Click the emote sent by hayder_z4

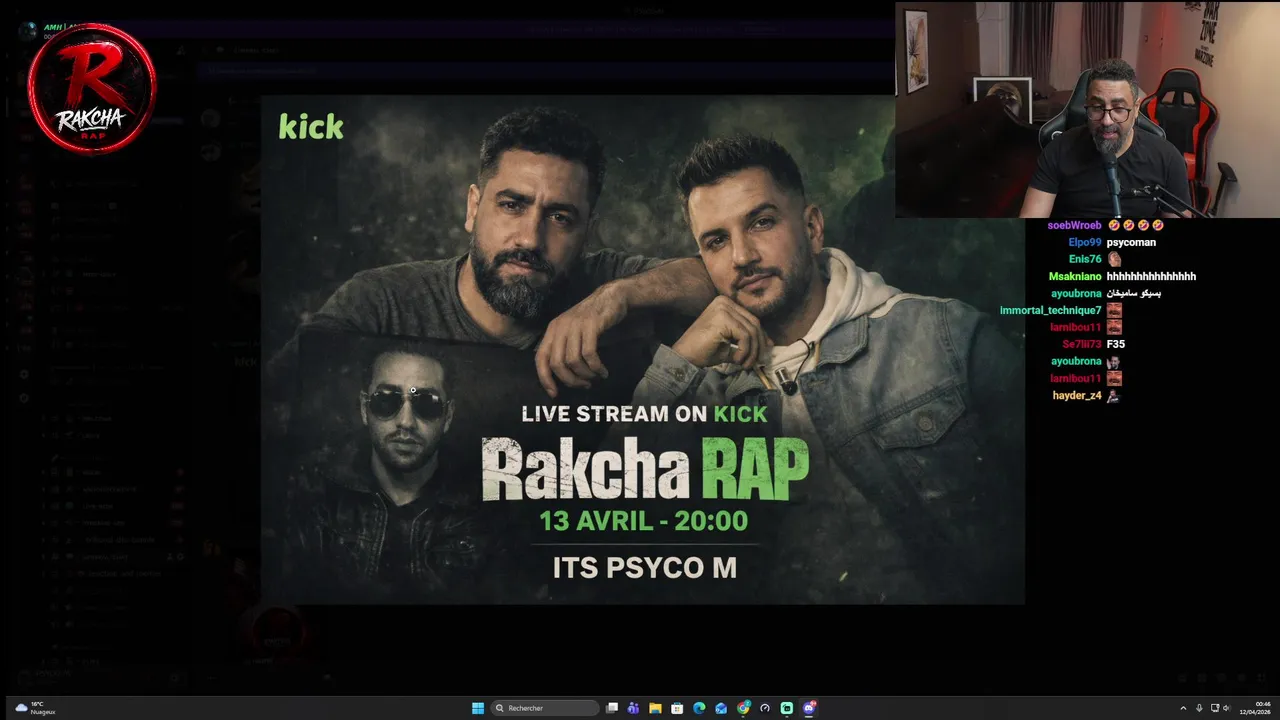[x=1113, y=396]
